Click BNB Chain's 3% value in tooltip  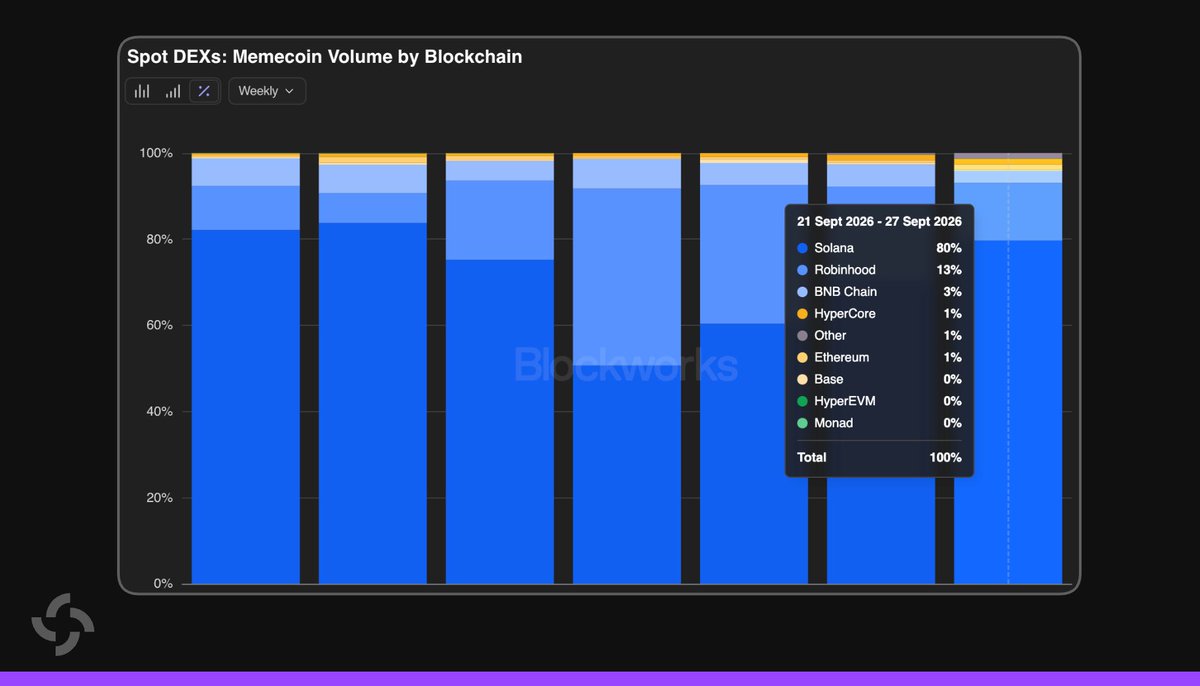point(952,292)
